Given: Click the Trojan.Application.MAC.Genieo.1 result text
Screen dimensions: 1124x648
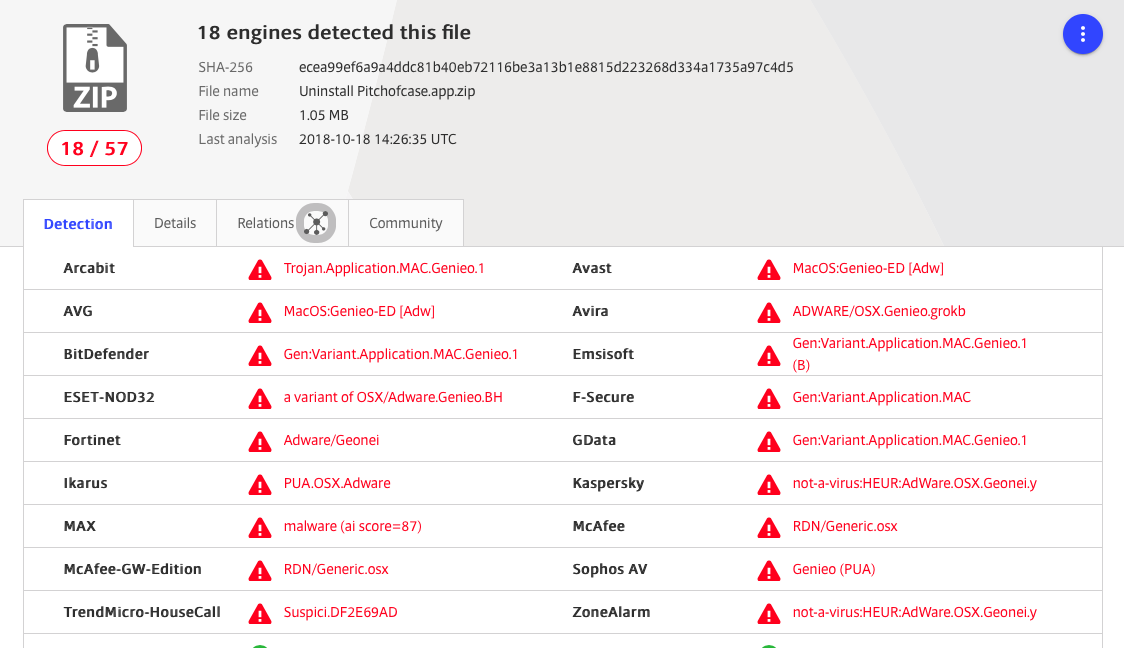Looking at the screenshot, I should 384,268.
